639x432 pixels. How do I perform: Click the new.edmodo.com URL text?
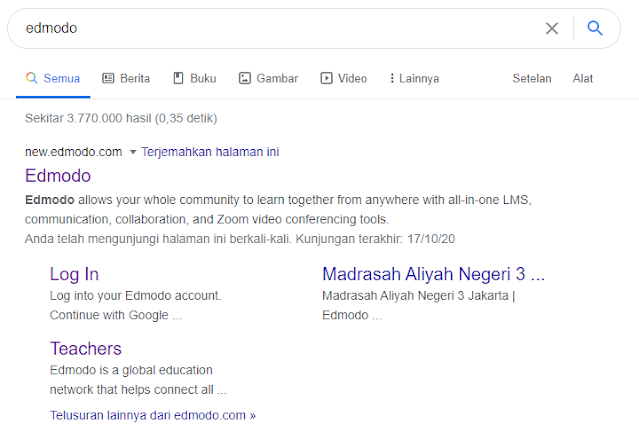[x=73, y=152]
